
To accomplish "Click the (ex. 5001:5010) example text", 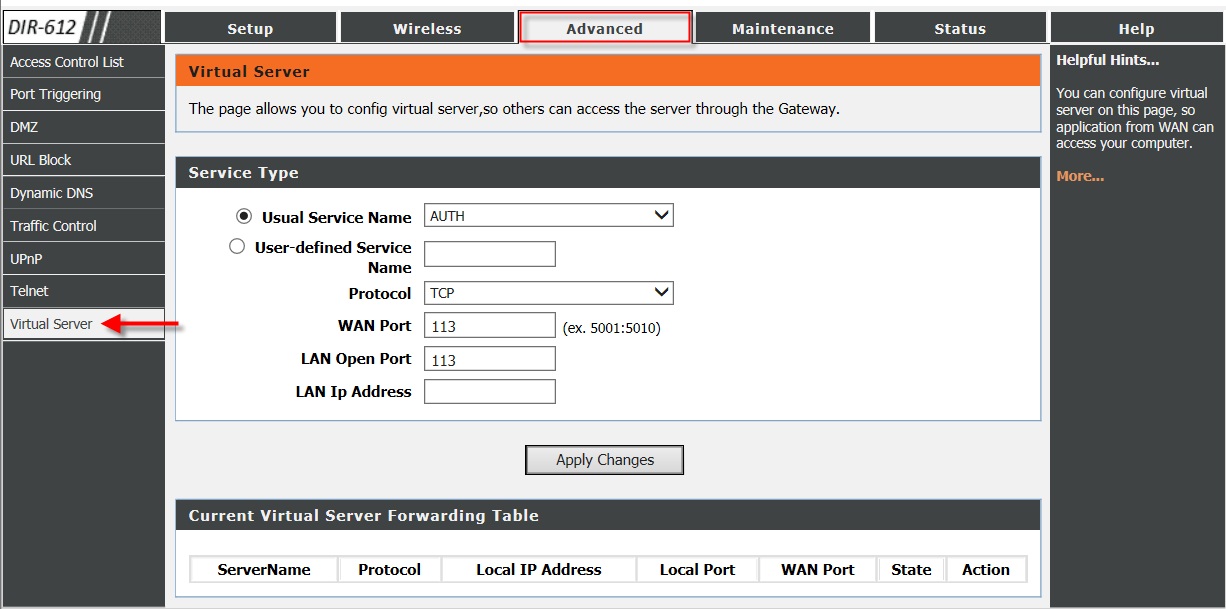I will tap(612, 327).
